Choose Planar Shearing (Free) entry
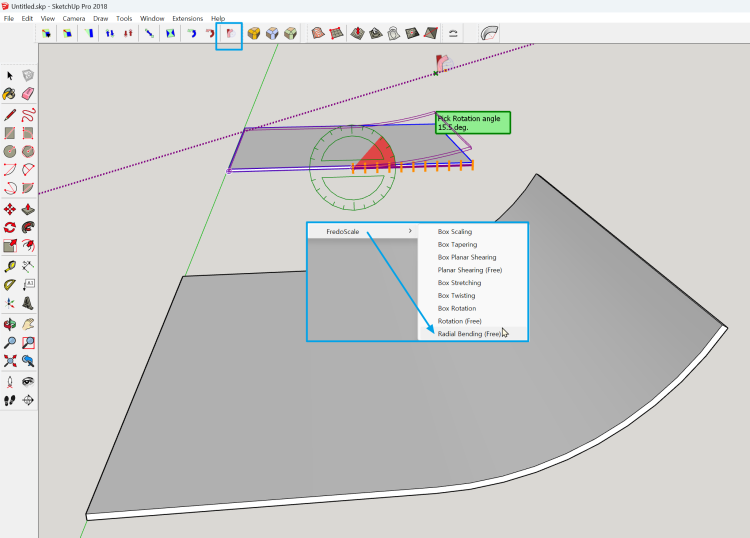Image resolution: width=750 pixels, height=538 pixels. [x=470, y=270]
